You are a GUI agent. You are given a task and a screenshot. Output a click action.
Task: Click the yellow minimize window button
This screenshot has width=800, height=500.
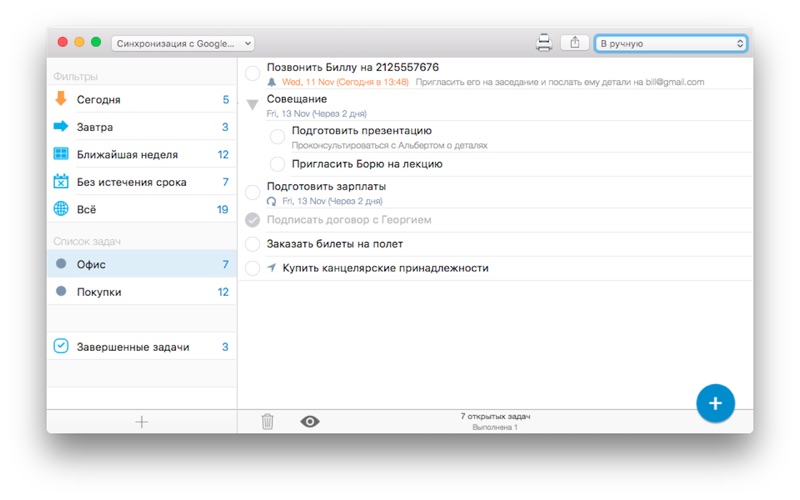click(79, 42)
